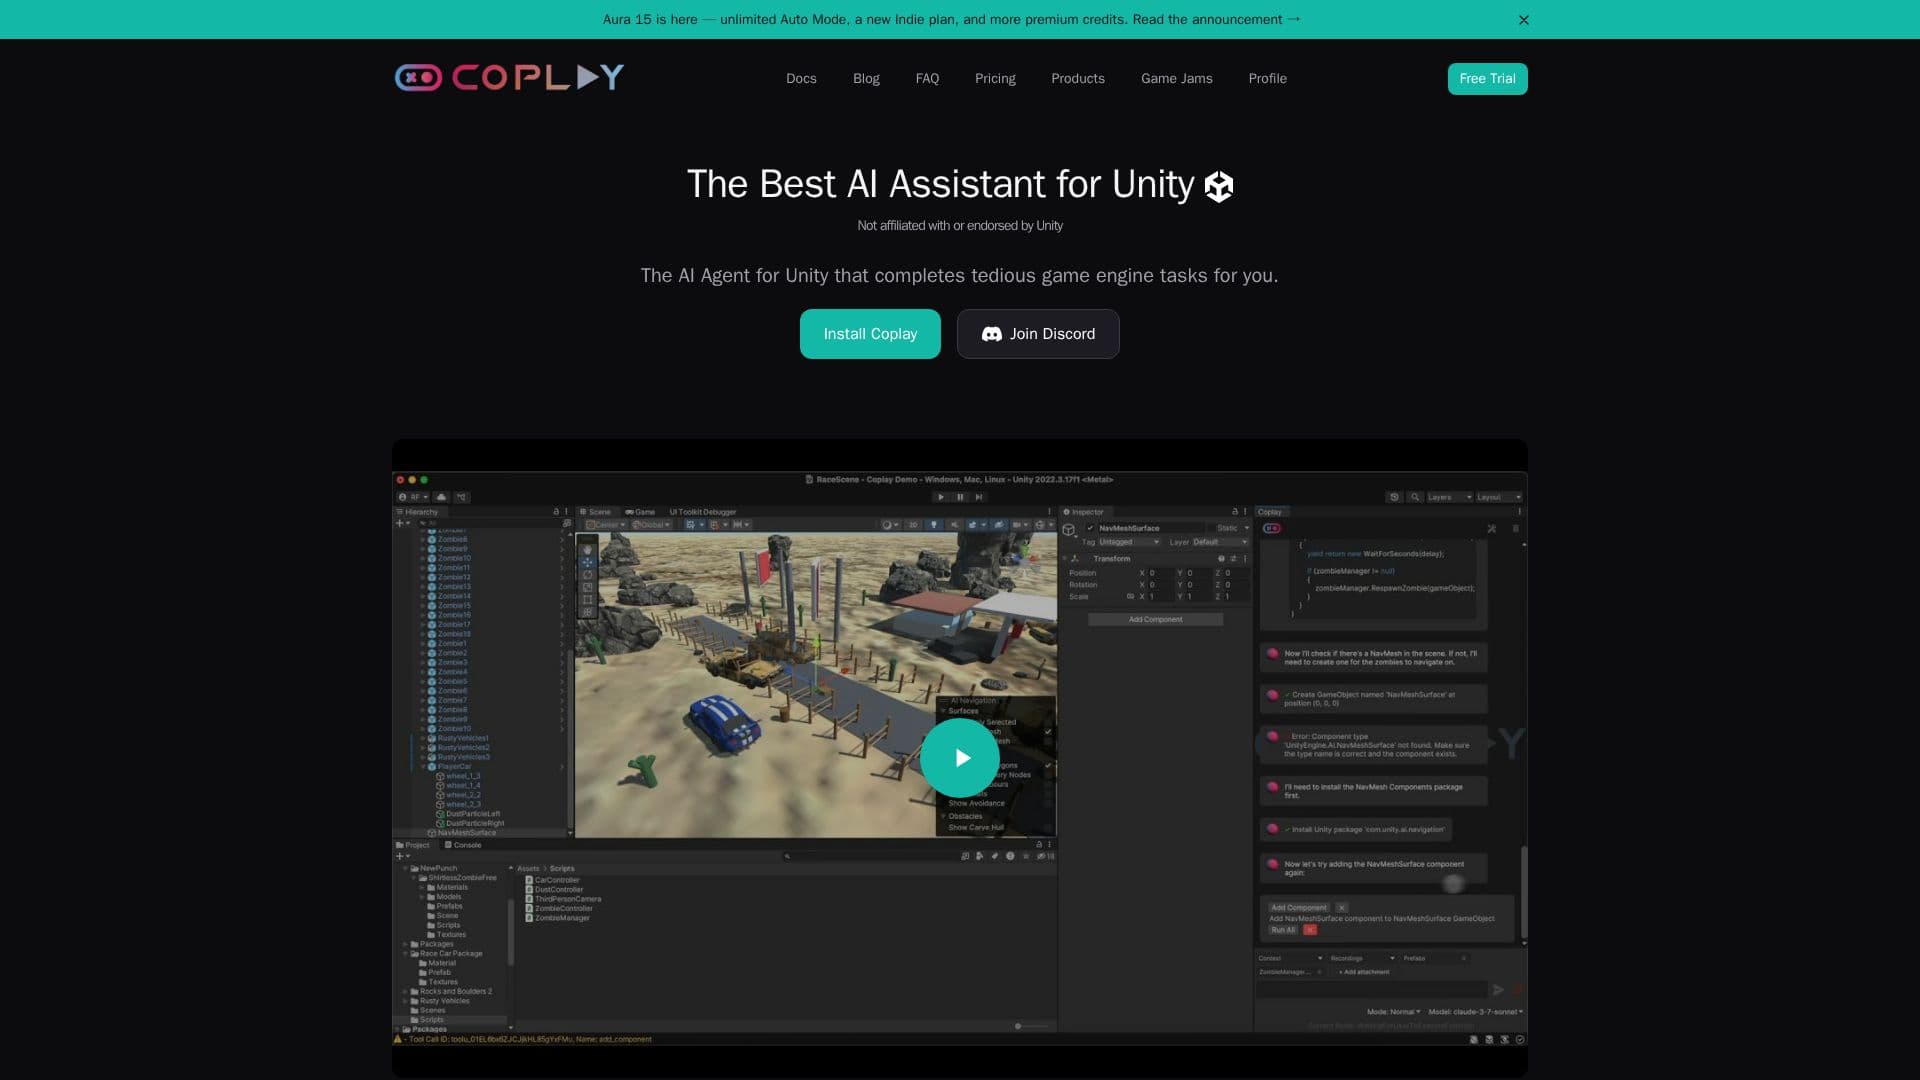Select the Move tool in the demo Scene view

(x=587, y=562)
